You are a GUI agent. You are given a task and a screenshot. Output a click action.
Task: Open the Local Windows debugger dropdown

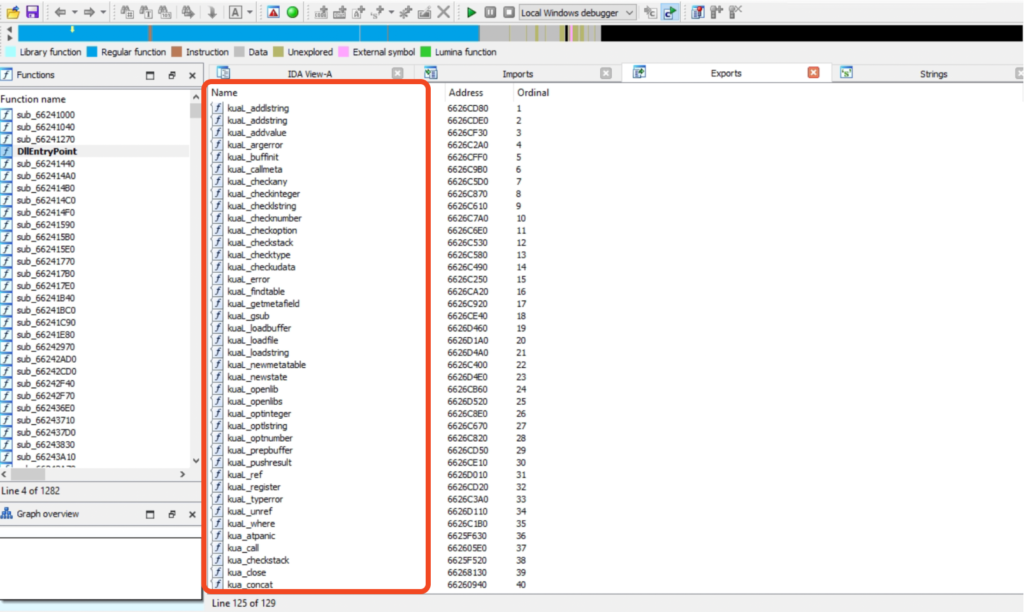pos(630,11)
